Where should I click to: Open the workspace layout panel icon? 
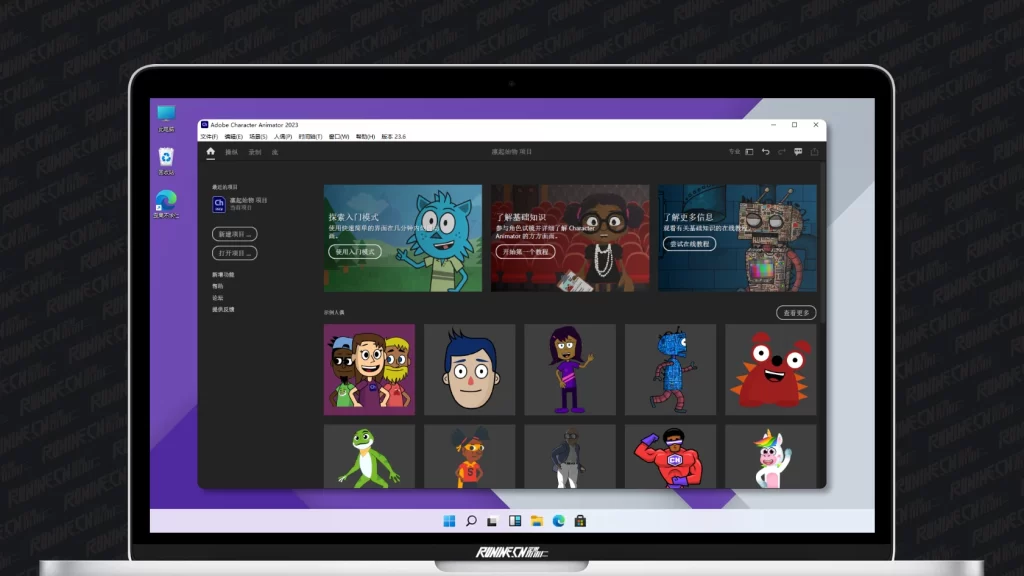pos(750,152)
